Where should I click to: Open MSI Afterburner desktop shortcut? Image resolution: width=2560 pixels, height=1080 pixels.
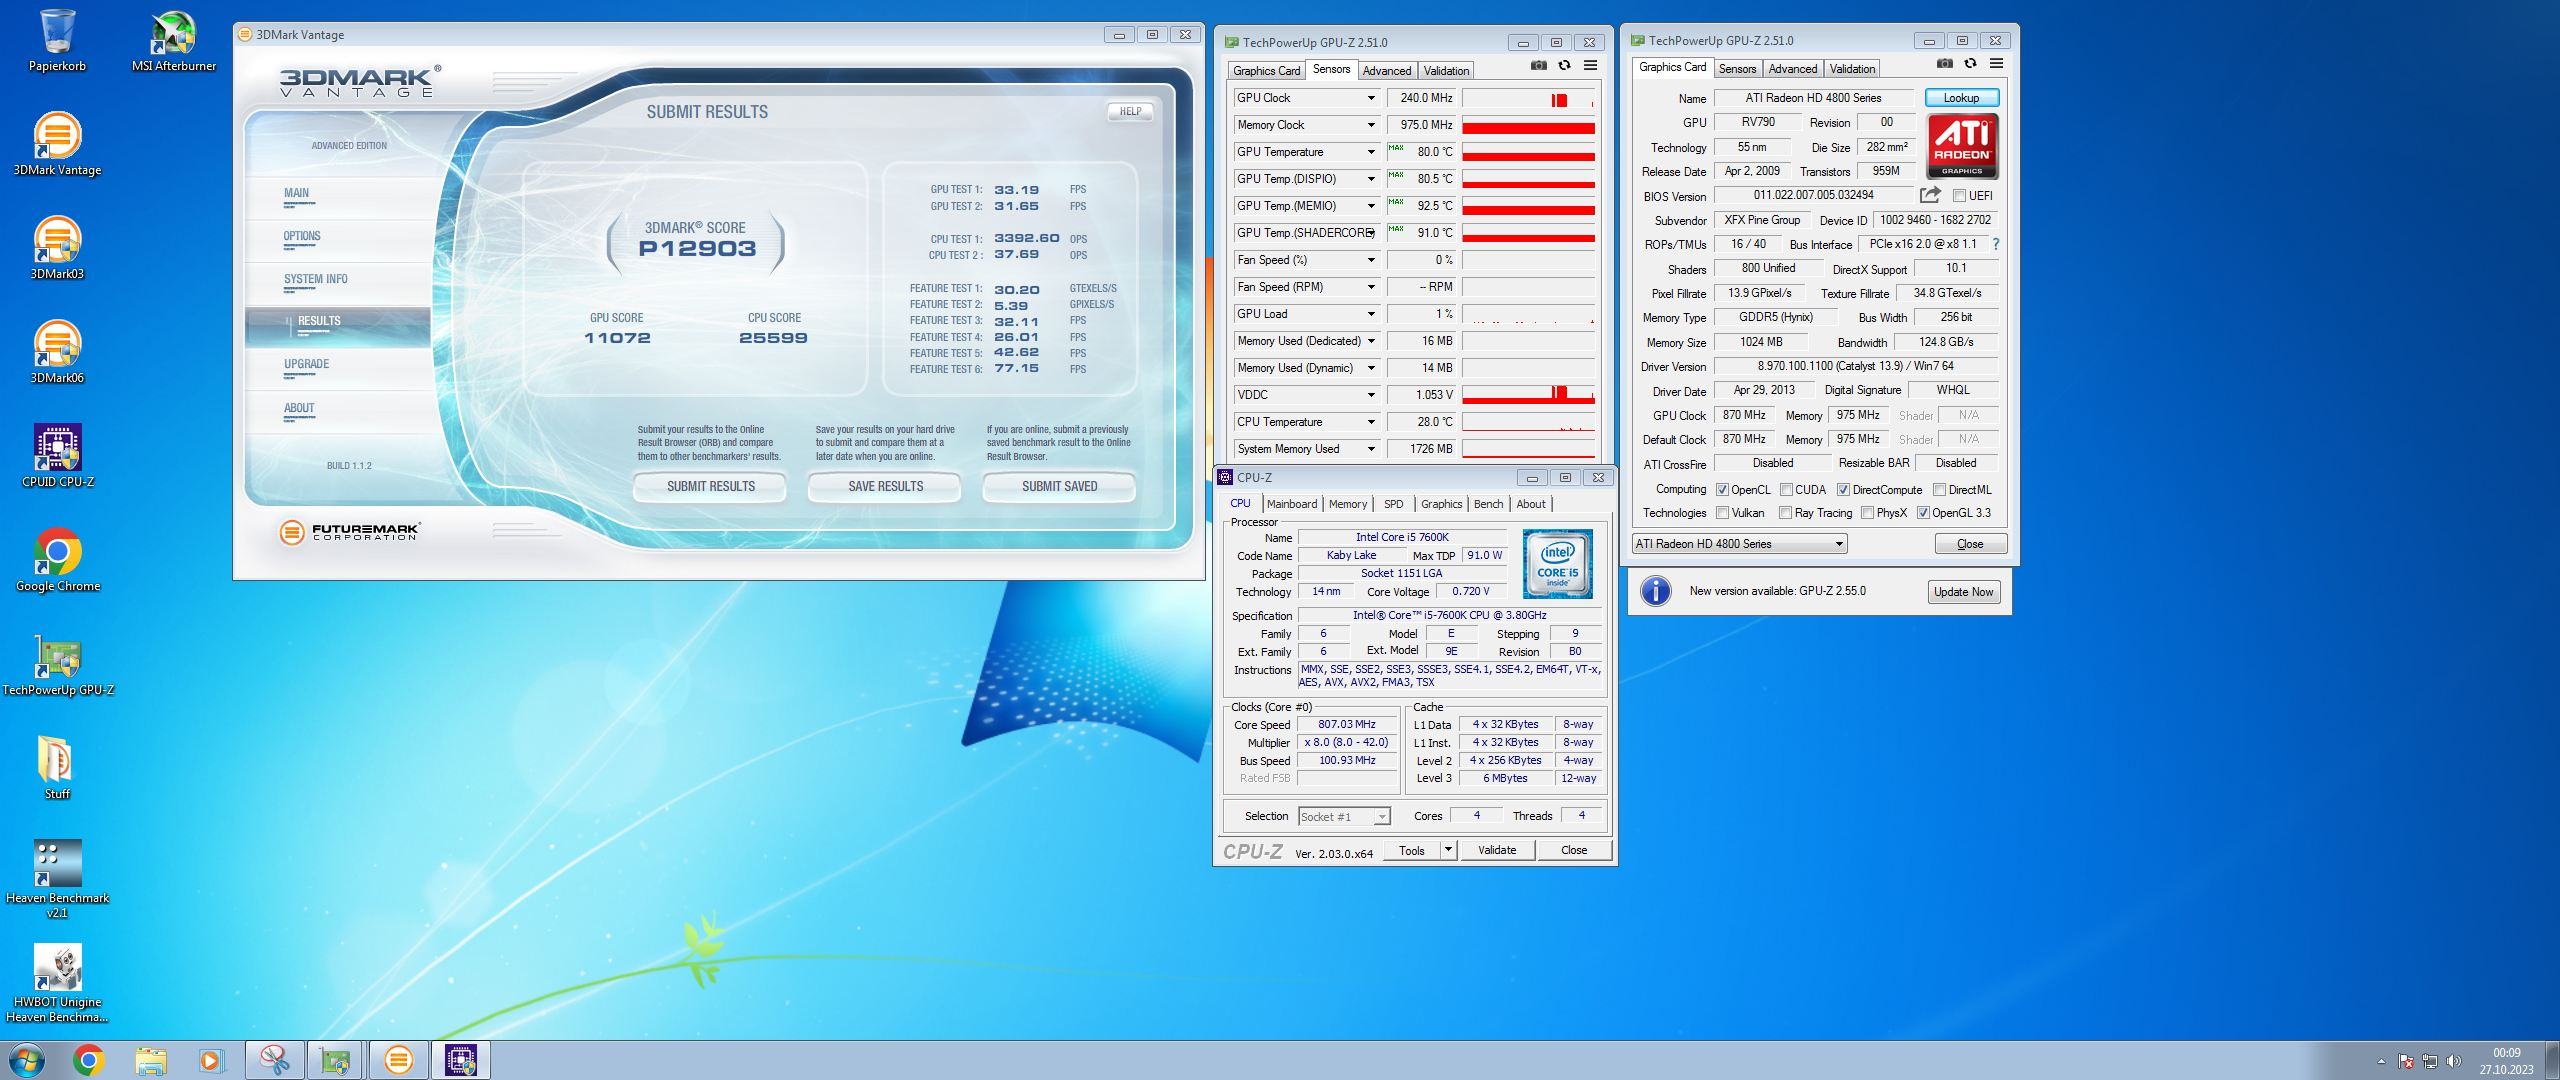(174, 41)
